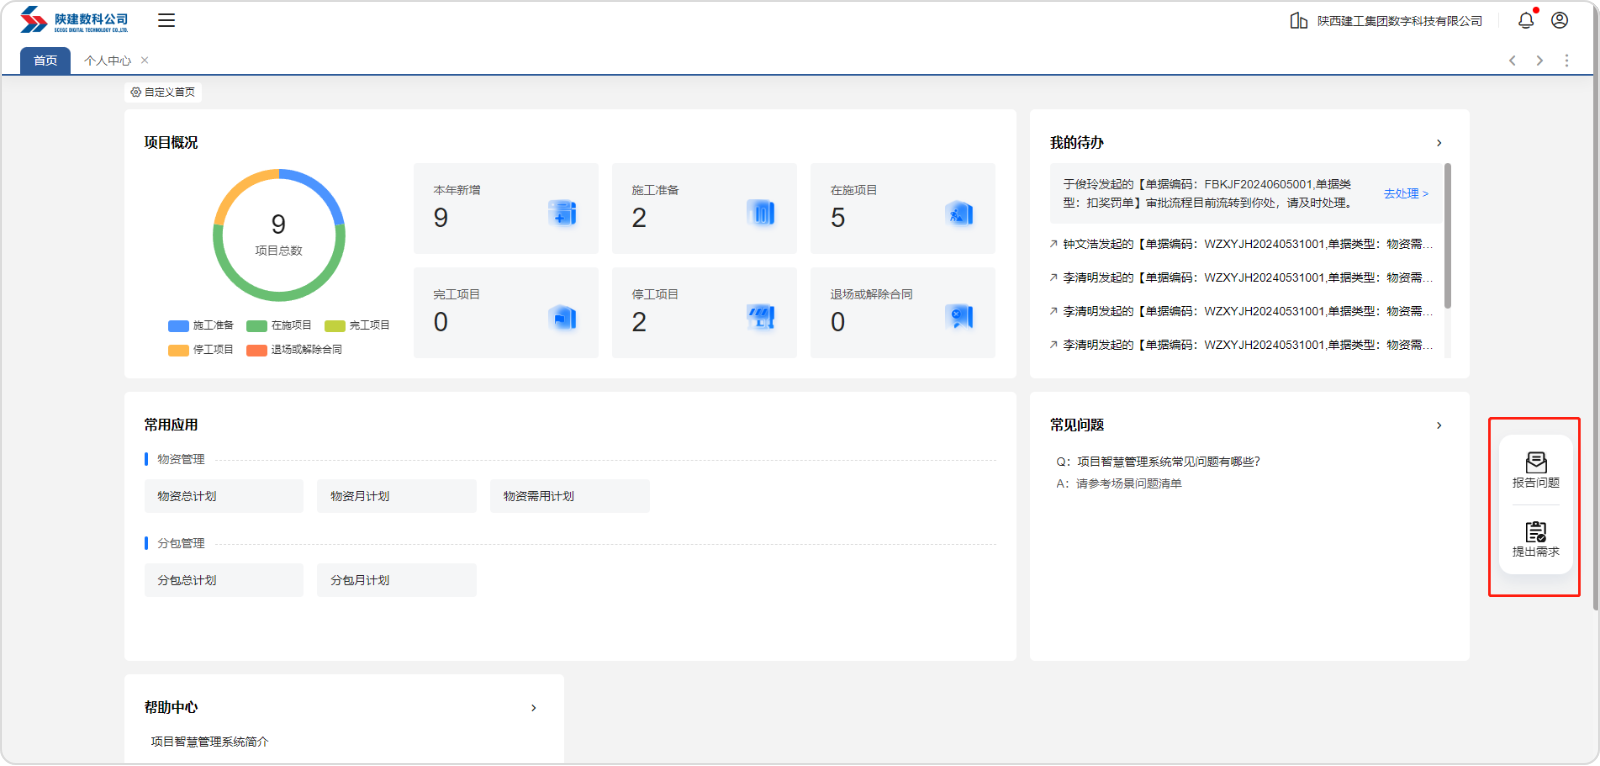Image resolution: width=1600 pixels, height=766 pixels.
Task: Click the hamburger menu icon
Action: click(166, 20)
